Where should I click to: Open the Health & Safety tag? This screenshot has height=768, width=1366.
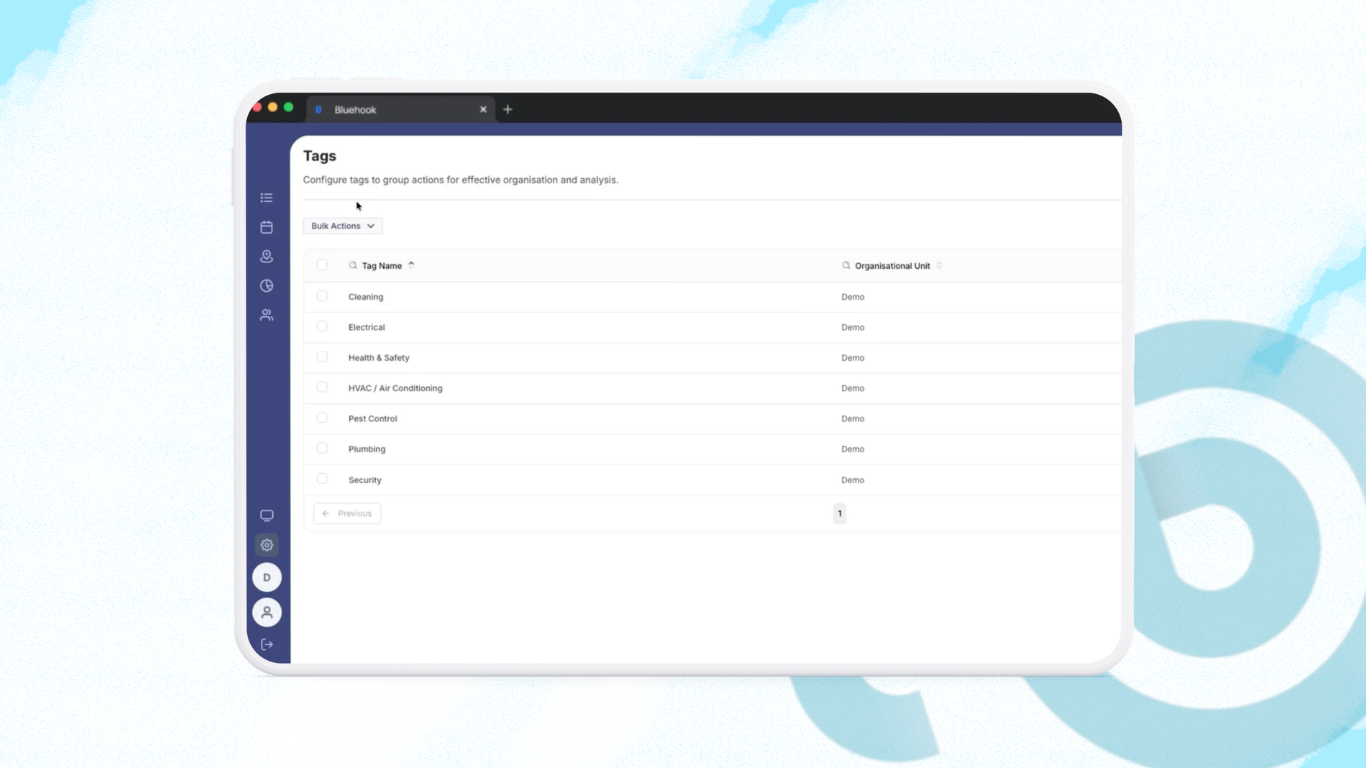379,358
